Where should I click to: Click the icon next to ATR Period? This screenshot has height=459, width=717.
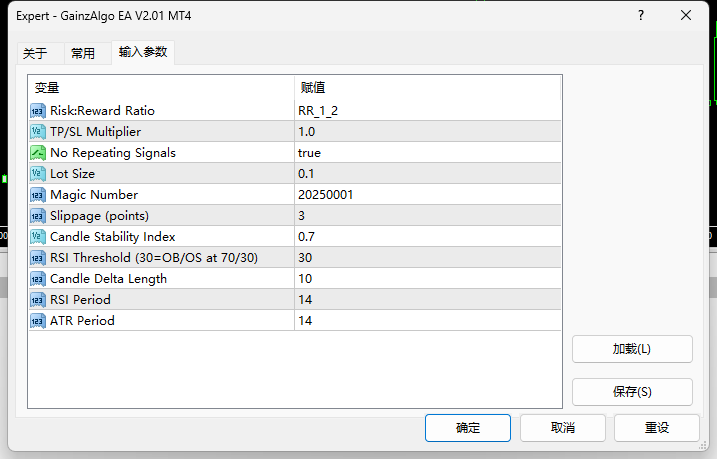(x=38, y=321)
